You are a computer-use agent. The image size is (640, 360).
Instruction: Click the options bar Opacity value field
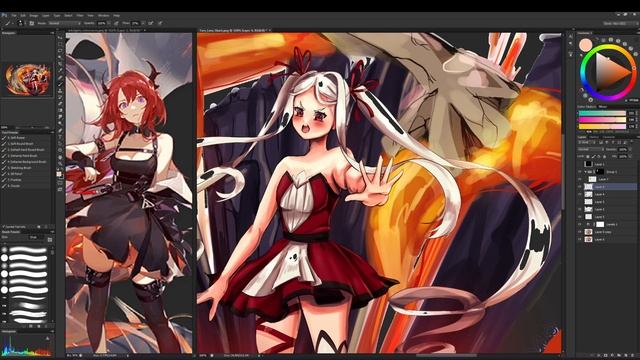[x=102, y=23]
